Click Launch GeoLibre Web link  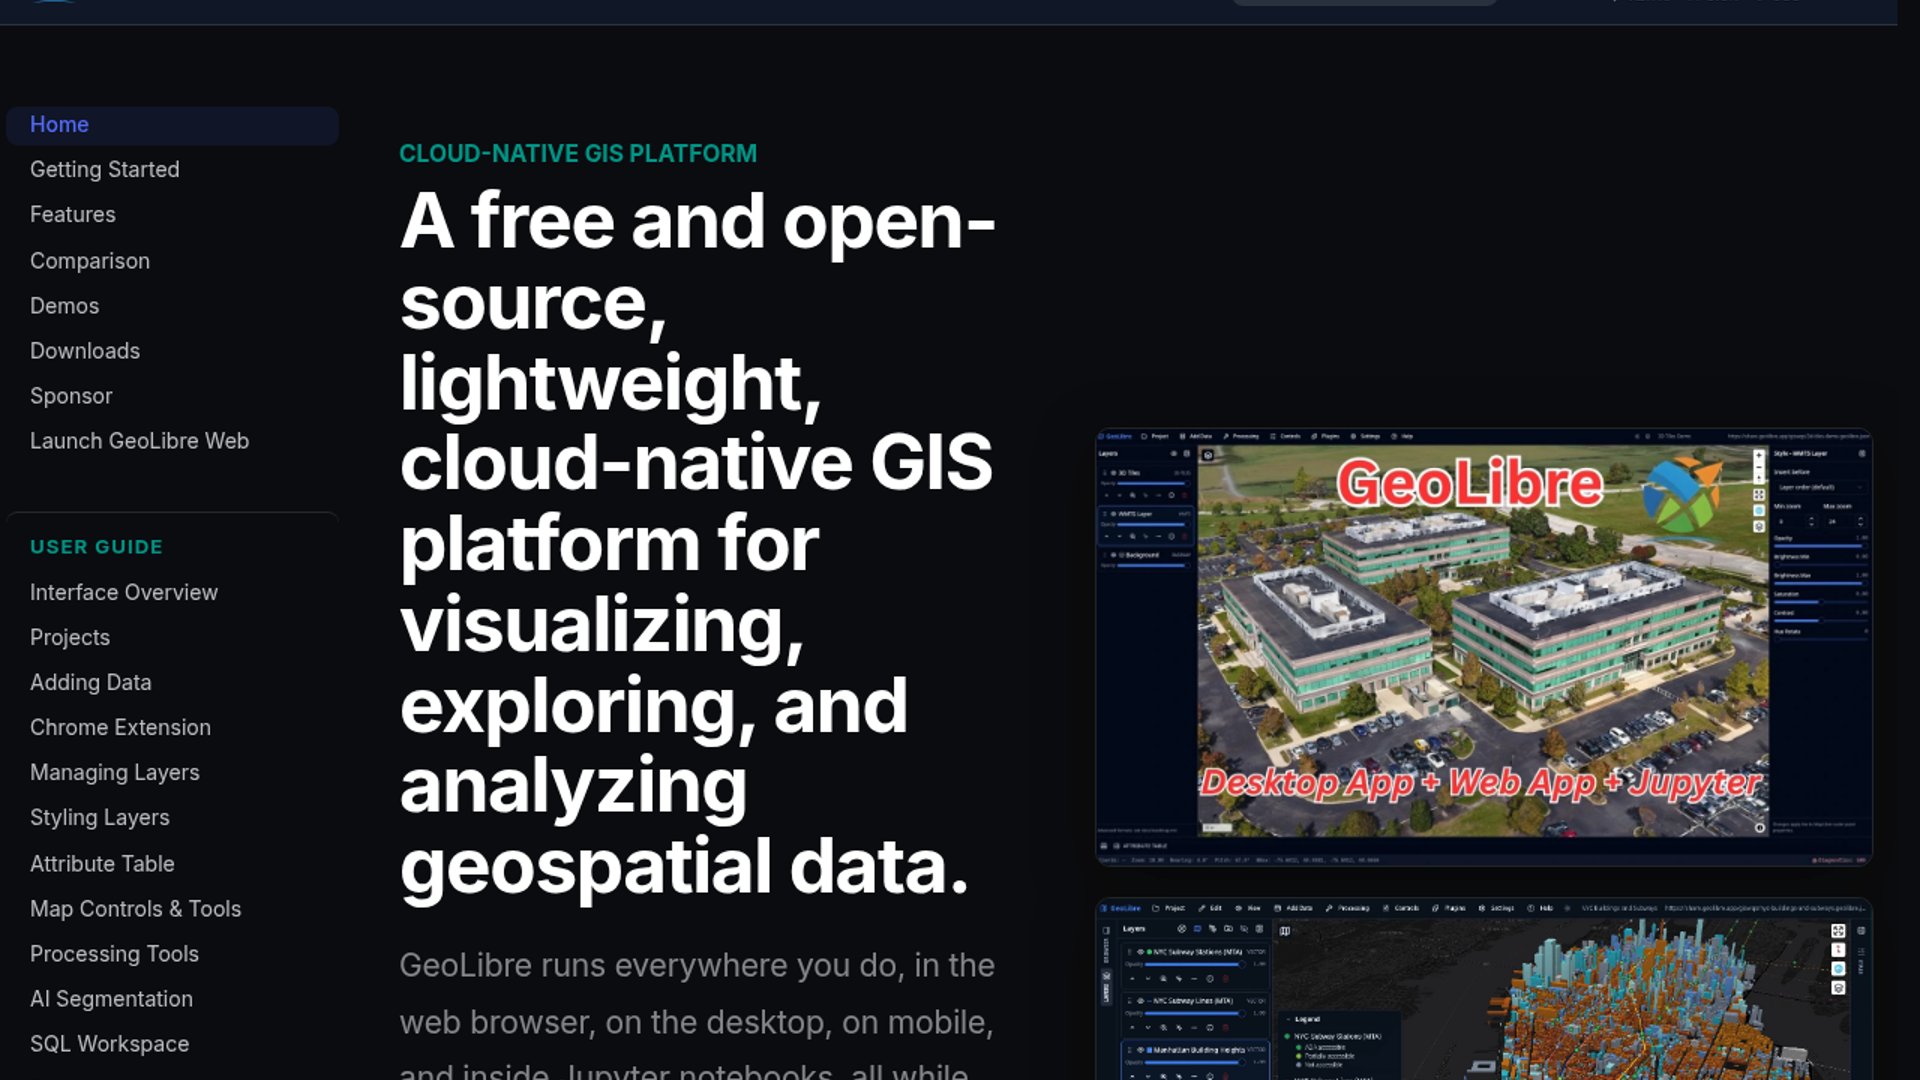point(140,441)
